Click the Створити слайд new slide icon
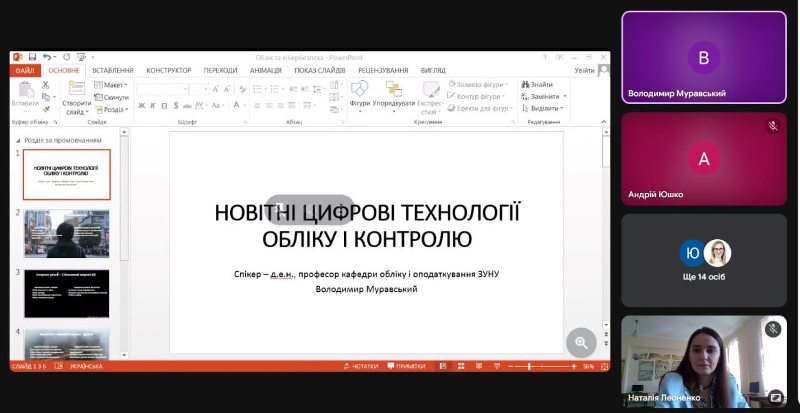Image resolution: width=800 pixels, height=413 pixels. point(76,93)
